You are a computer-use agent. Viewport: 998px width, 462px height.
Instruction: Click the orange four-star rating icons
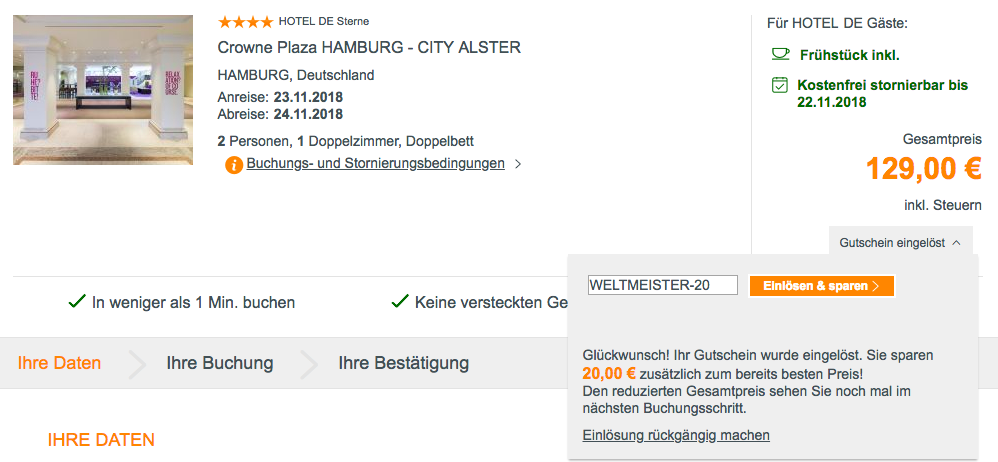click(x=244, y=21)
